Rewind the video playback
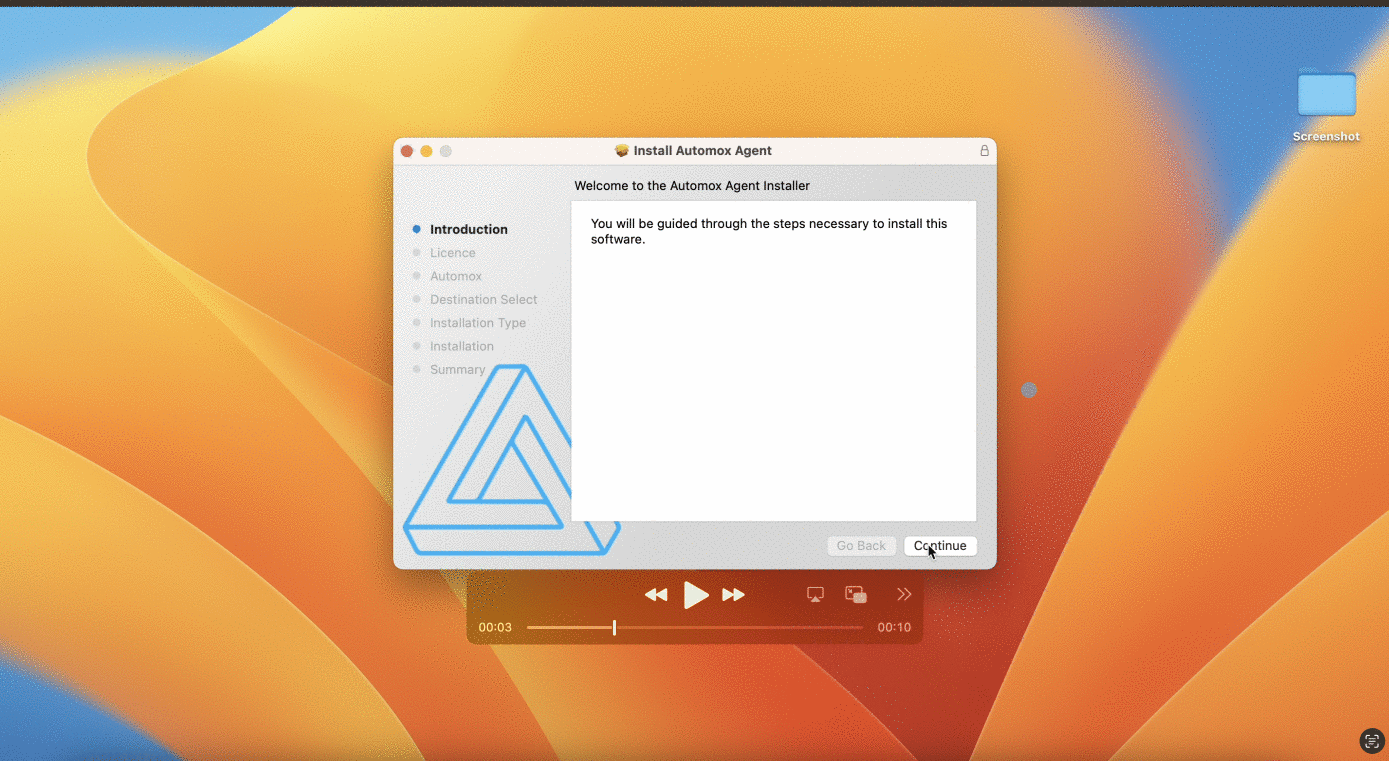This screenshot has height=761, width=1389. [656, 595]
